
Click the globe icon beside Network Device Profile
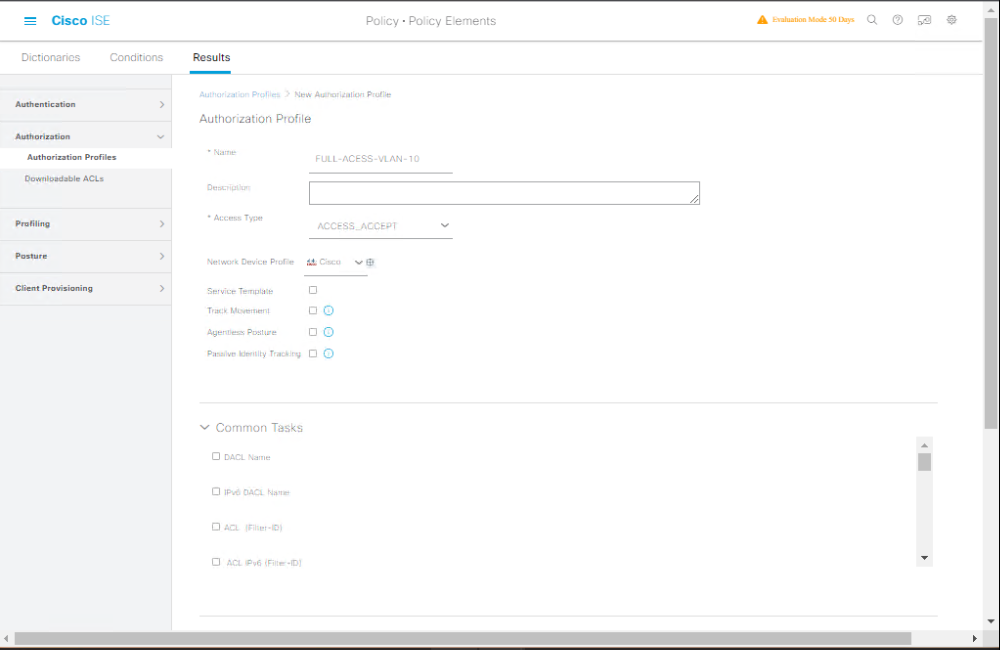(370, 262)
